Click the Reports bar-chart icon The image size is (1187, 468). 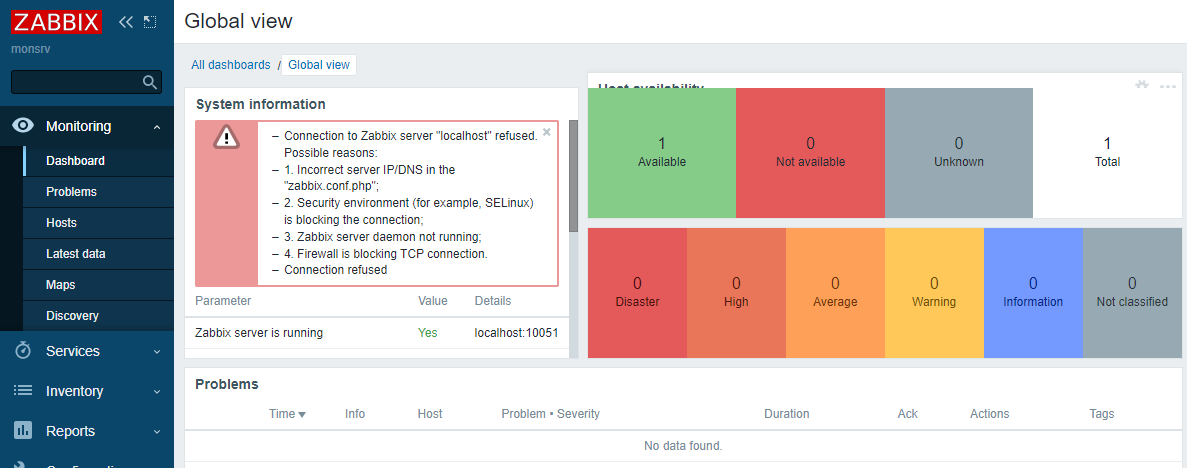coord(23,431)
